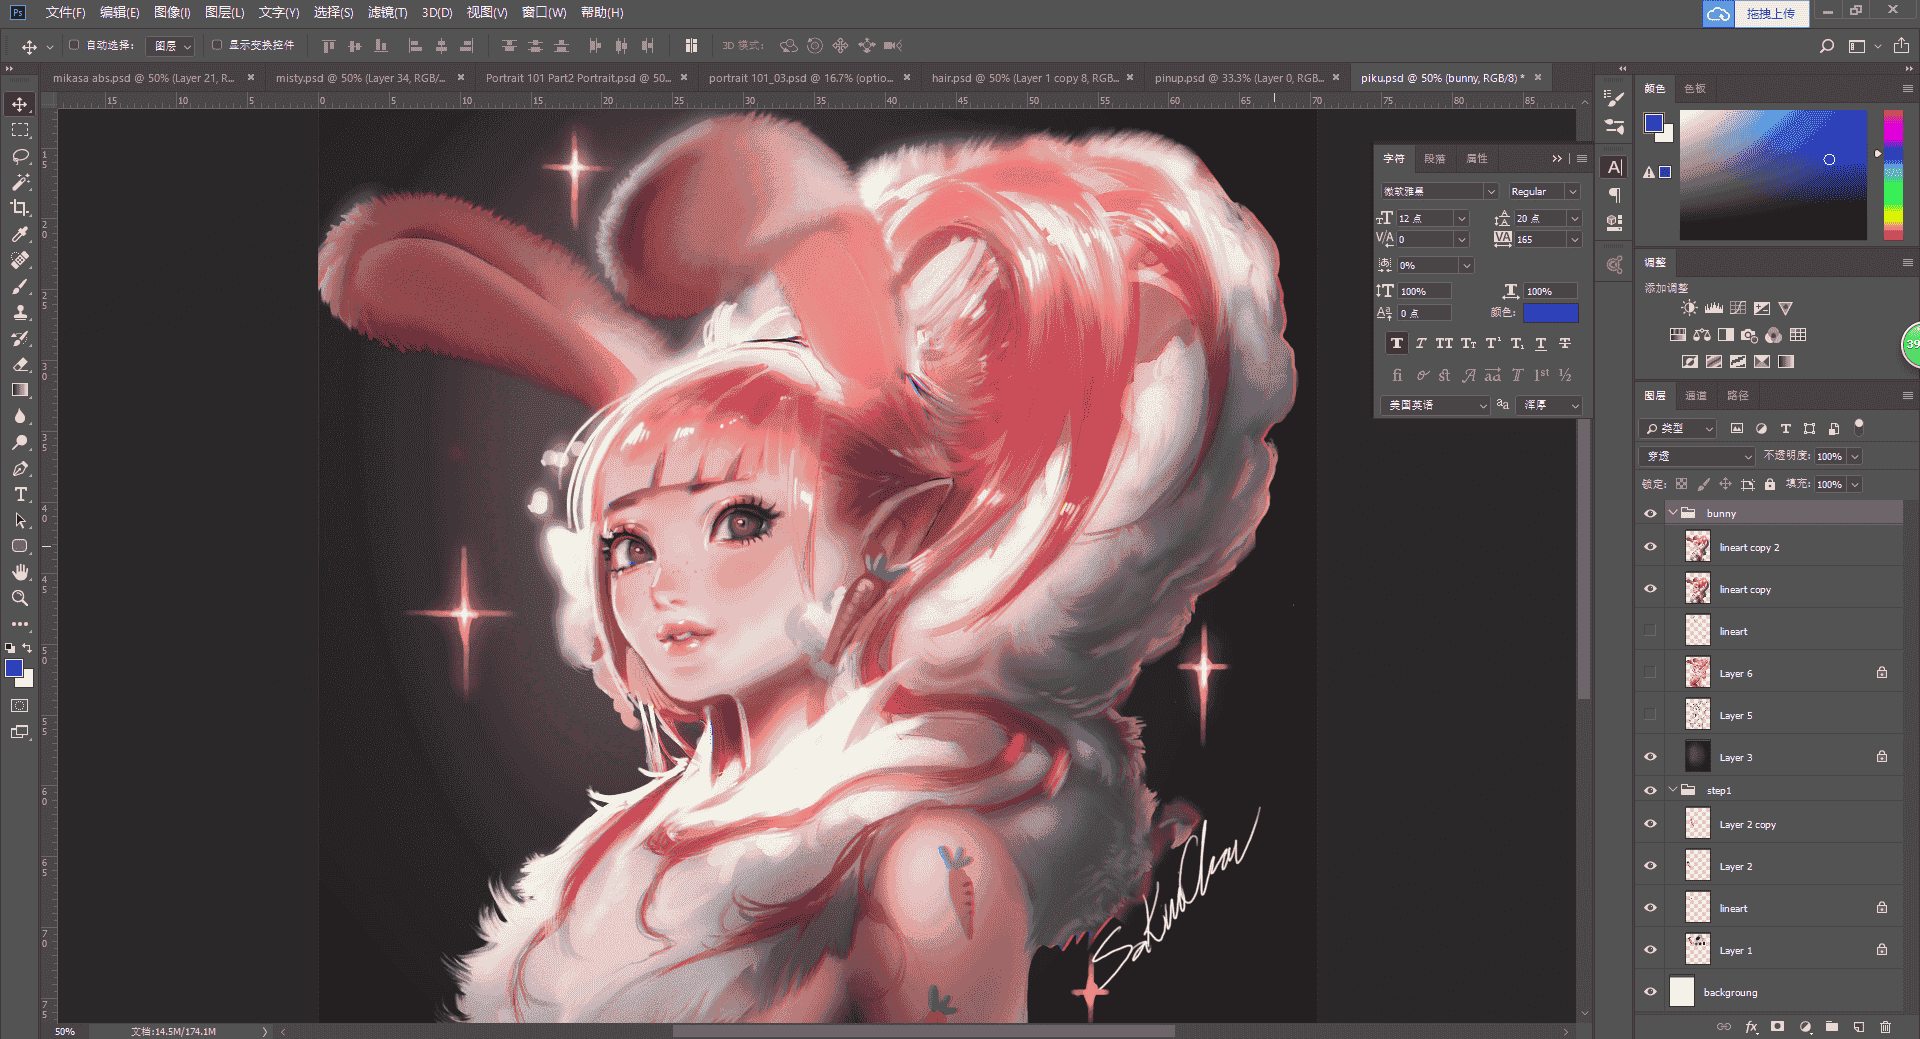Click the search icon in options bar
The width and height of the screenshot is (1920, 1039).
[1826, 46]
